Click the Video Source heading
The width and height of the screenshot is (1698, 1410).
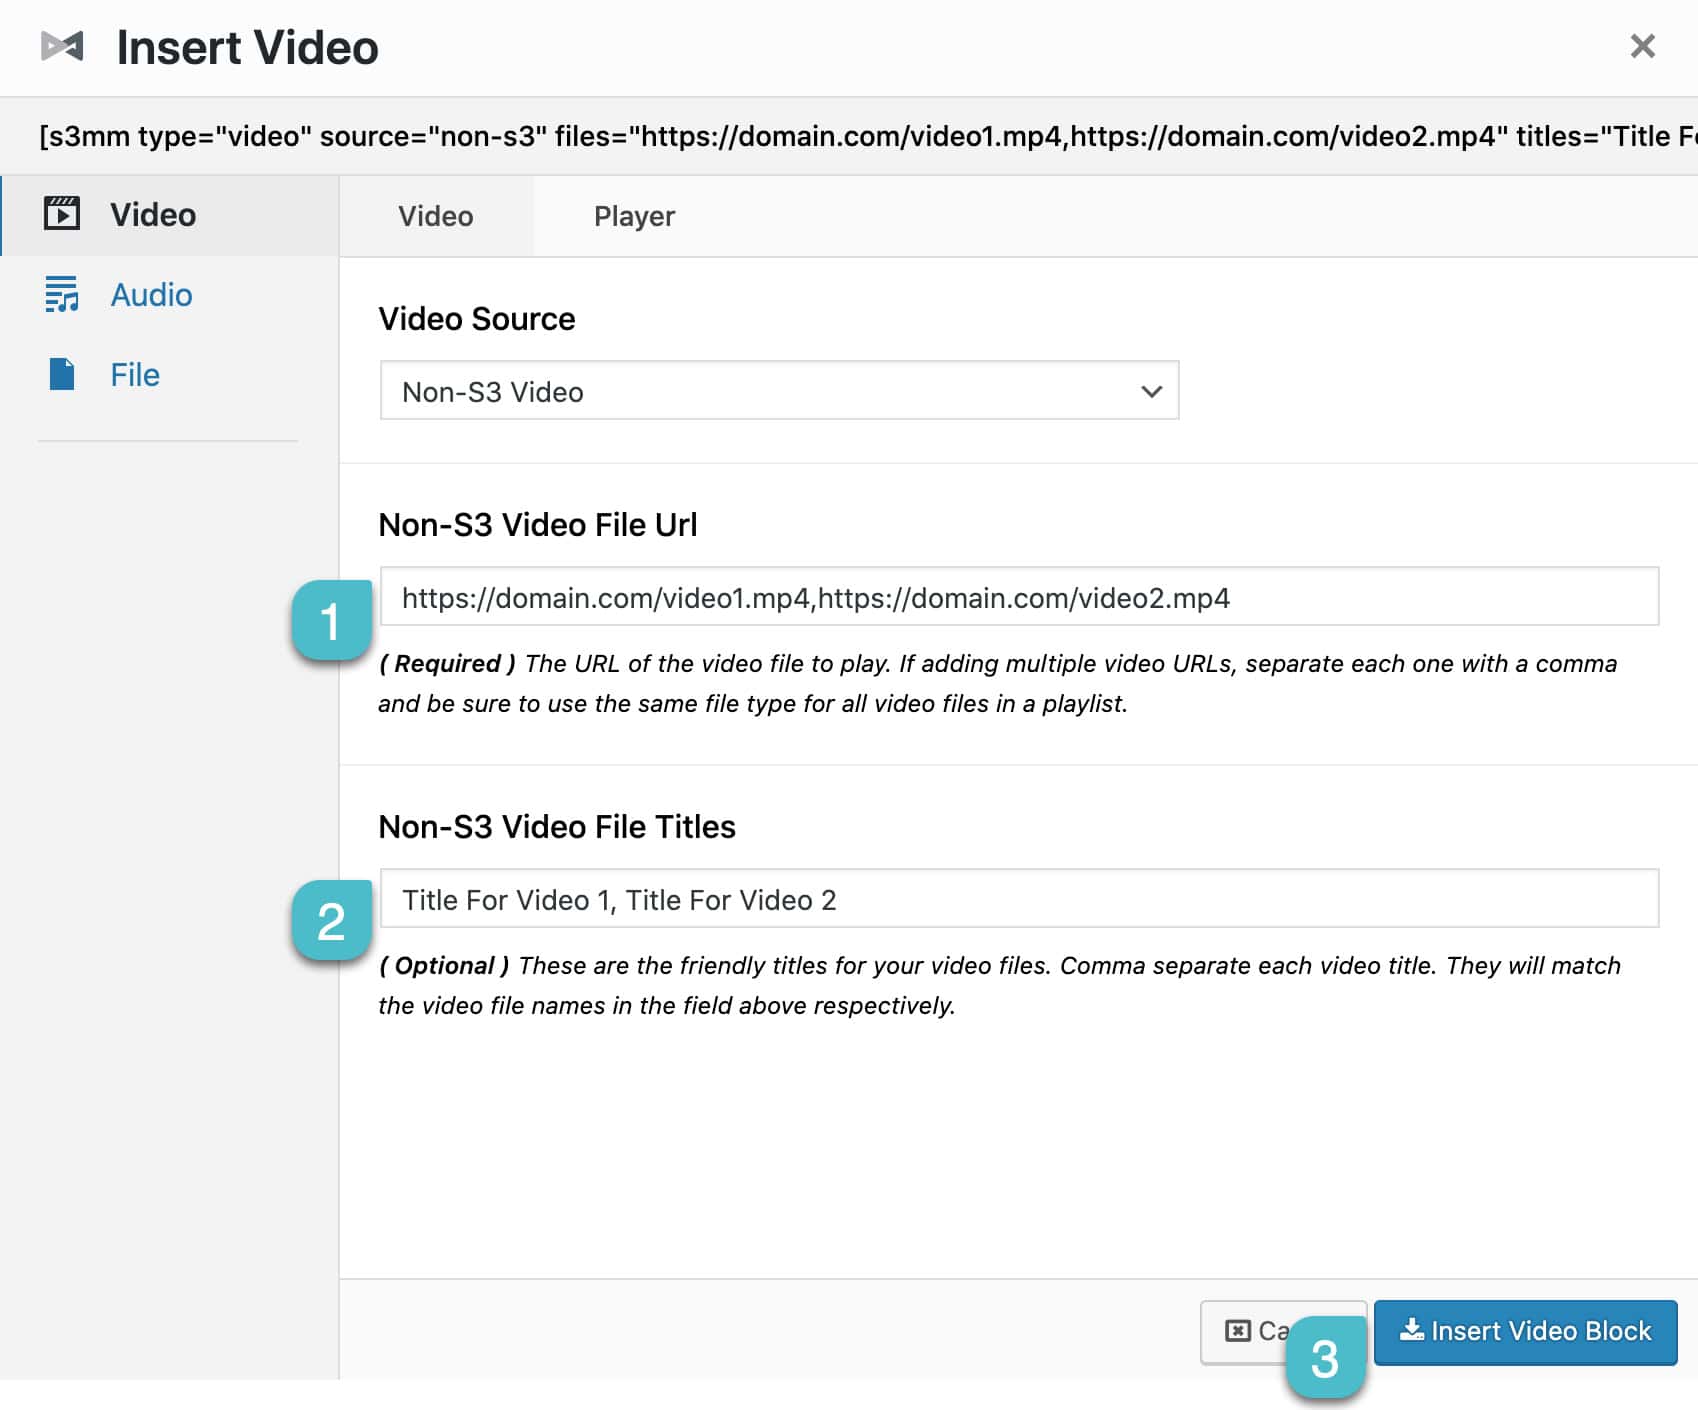(477, 319)
